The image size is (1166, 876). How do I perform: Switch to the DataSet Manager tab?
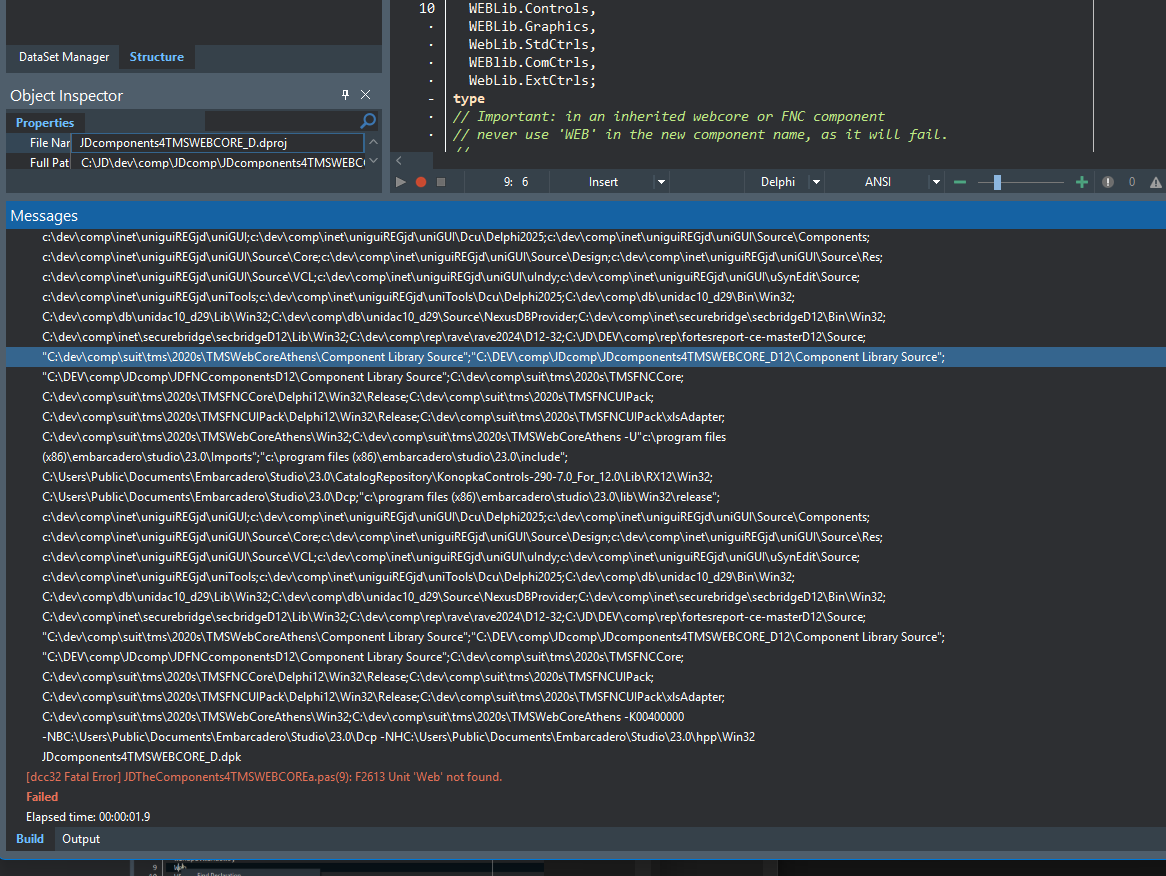click(64, 57)
